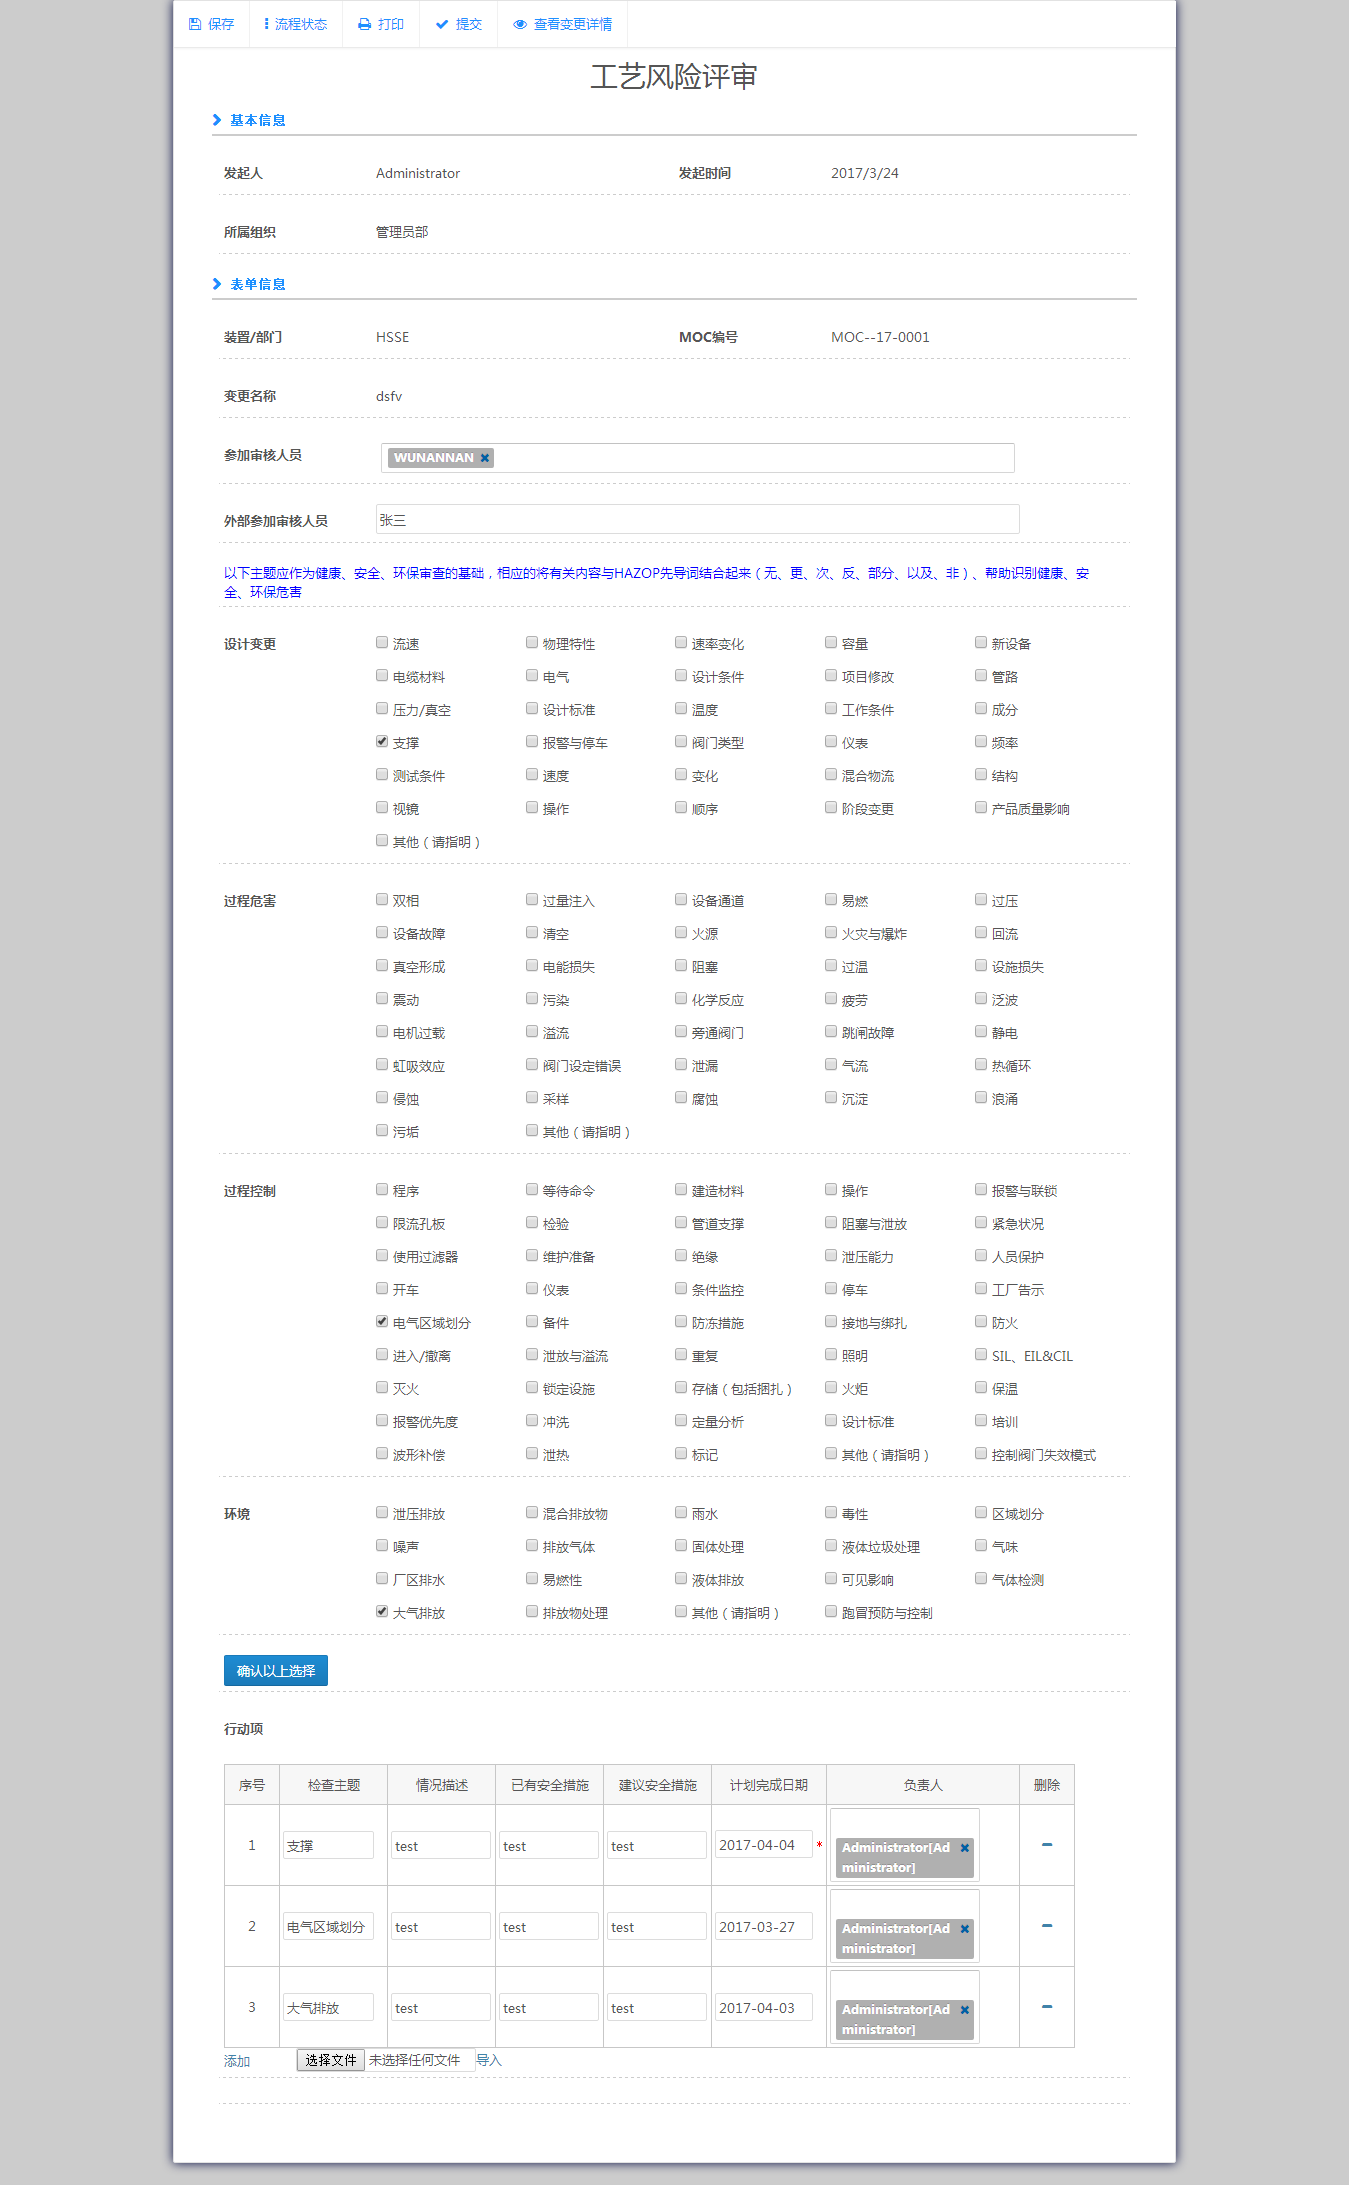This screenshot has width=1349, height=2185.
Task: Click the submit (提交) toolbar button
Action: (458, 24)
